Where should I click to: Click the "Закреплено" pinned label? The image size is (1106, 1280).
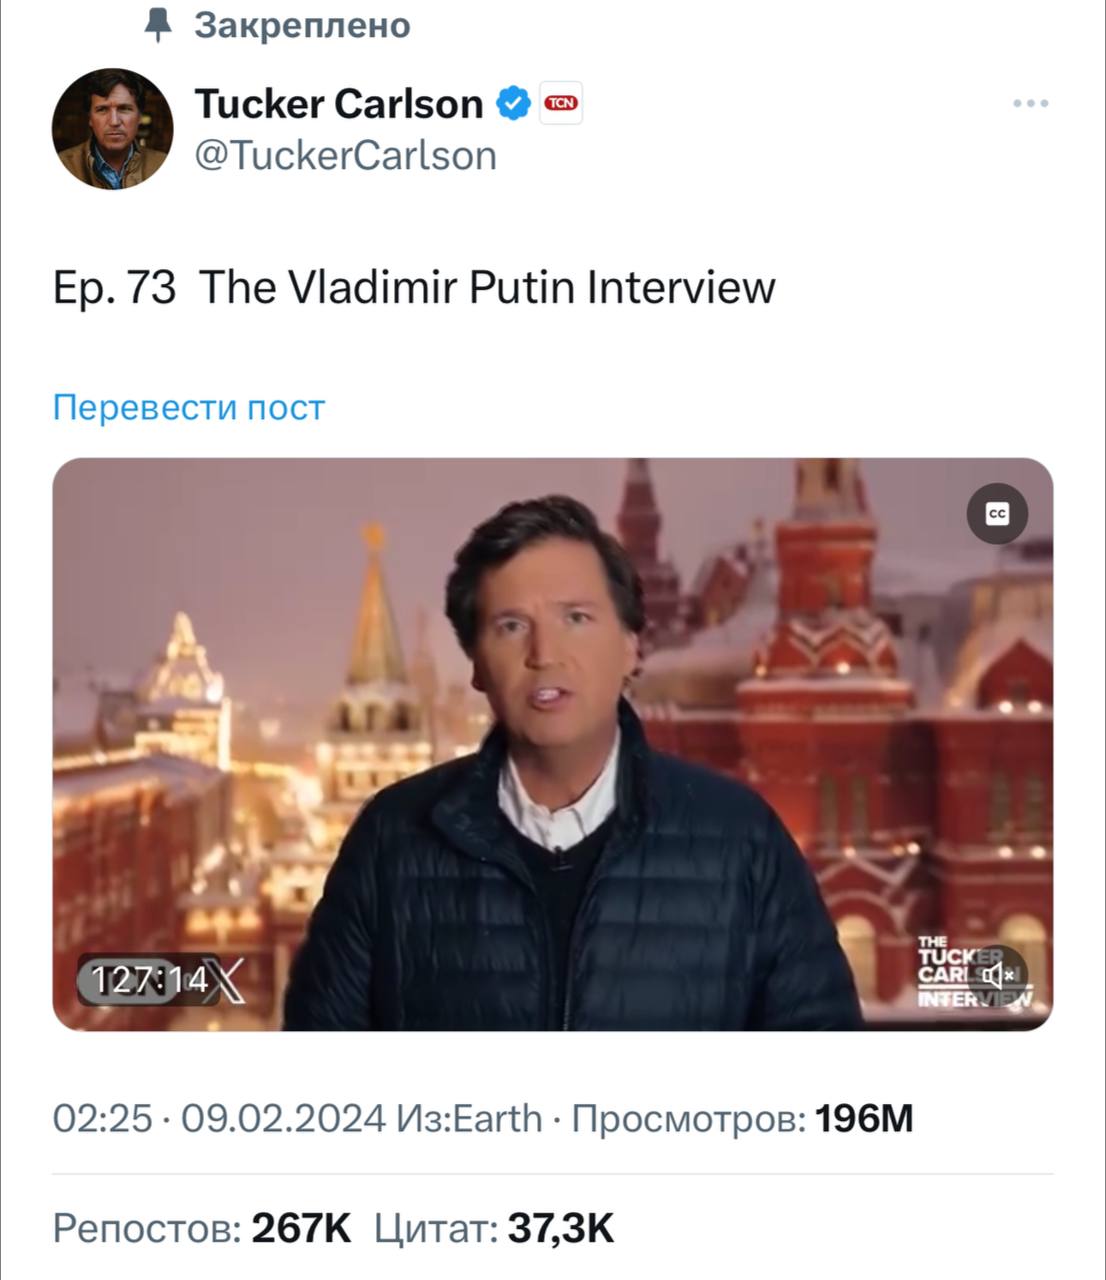click(x=302, y=25)
